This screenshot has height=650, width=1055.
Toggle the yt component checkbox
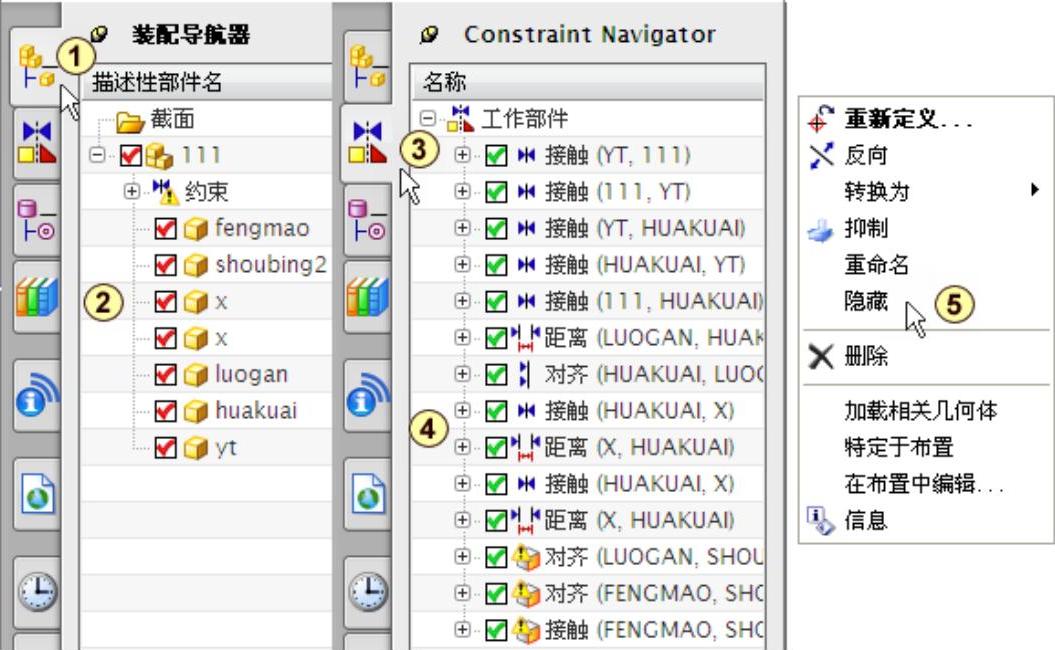(166, 448)
